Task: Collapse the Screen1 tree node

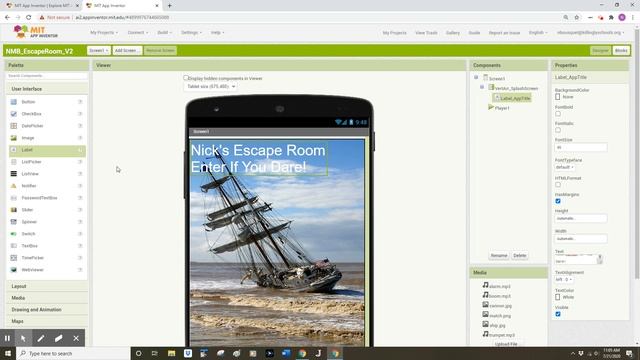Action: pos(476,77)
